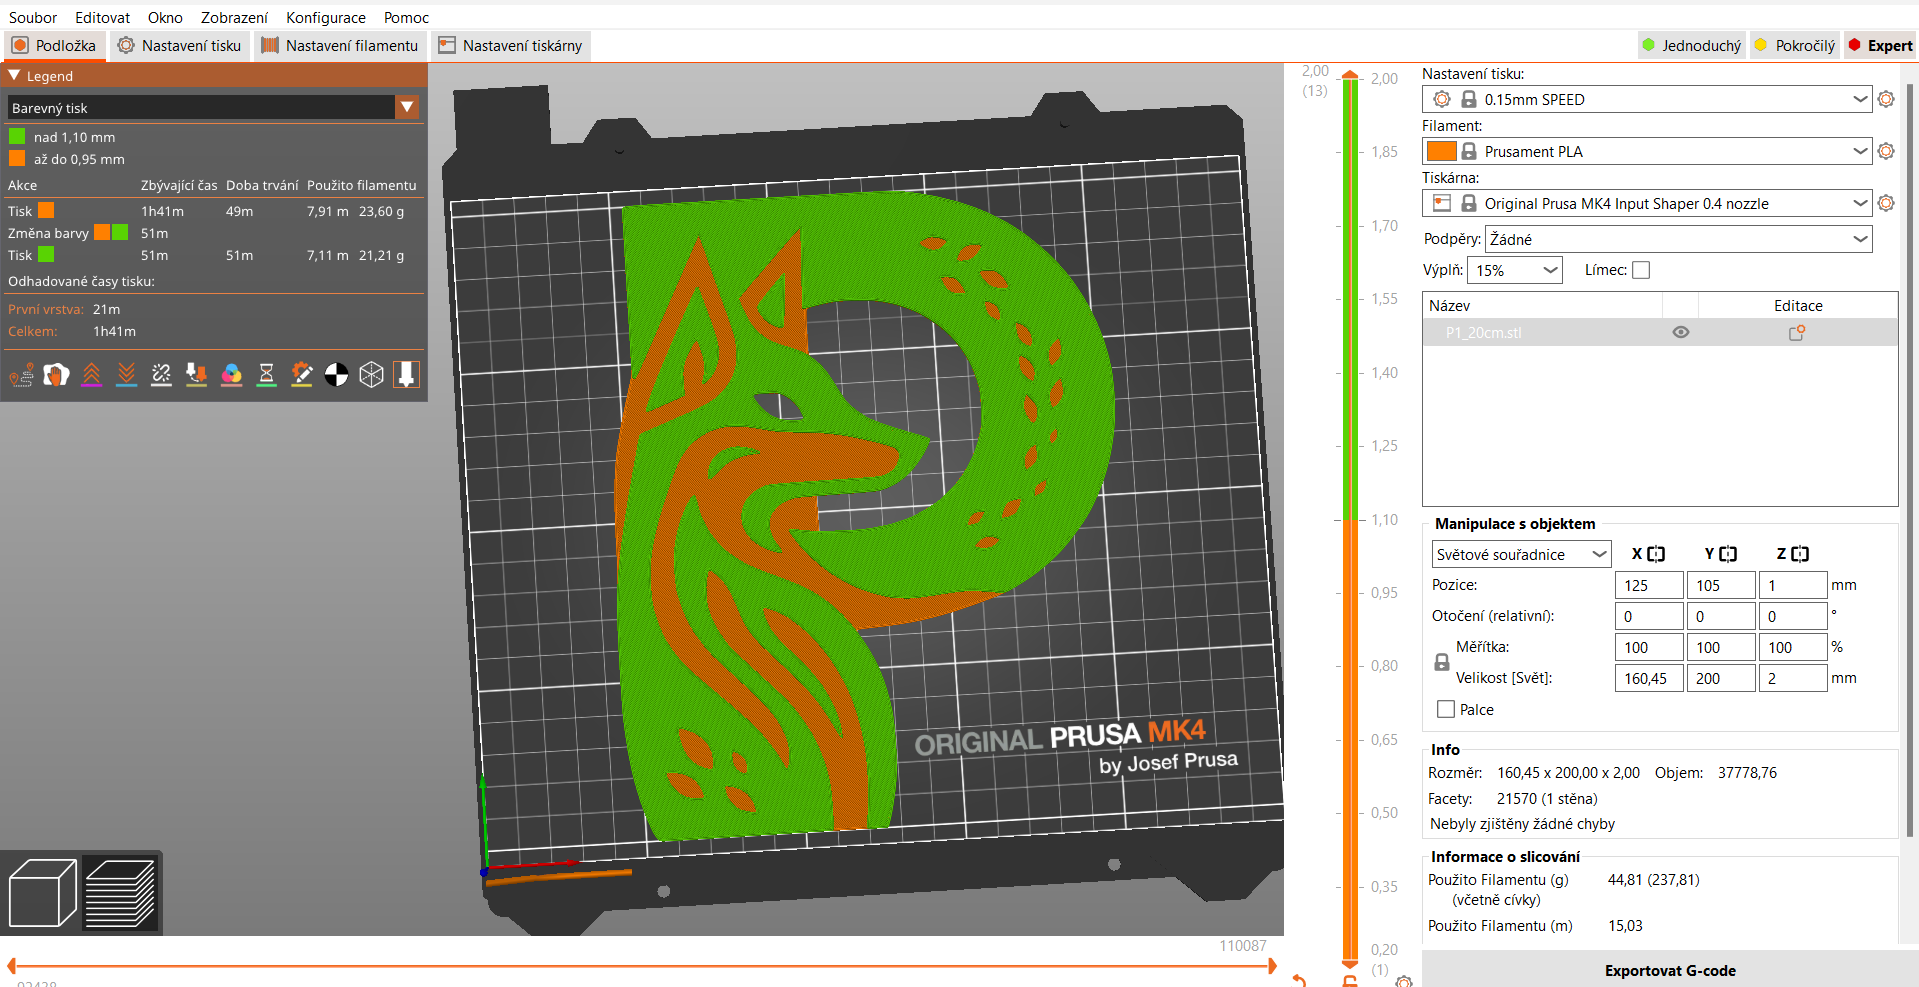Click the orange Prusament PLA filament color swatch

pos(1440,151)
